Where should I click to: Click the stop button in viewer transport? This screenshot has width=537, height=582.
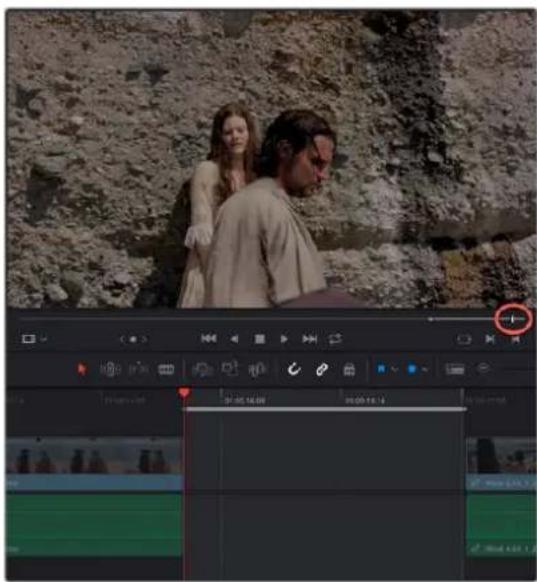point(259,339)
